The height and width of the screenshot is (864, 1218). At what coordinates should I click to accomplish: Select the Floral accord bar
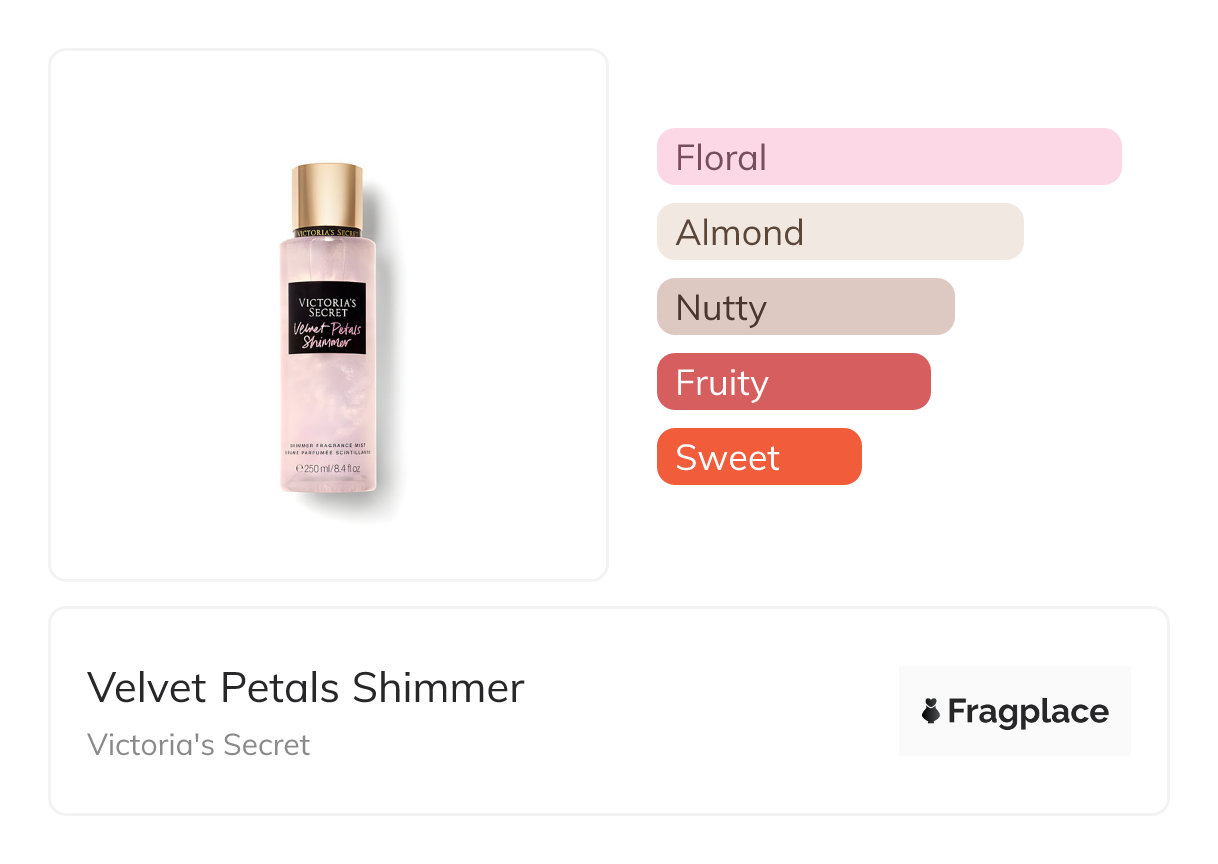tap(888, 157)
